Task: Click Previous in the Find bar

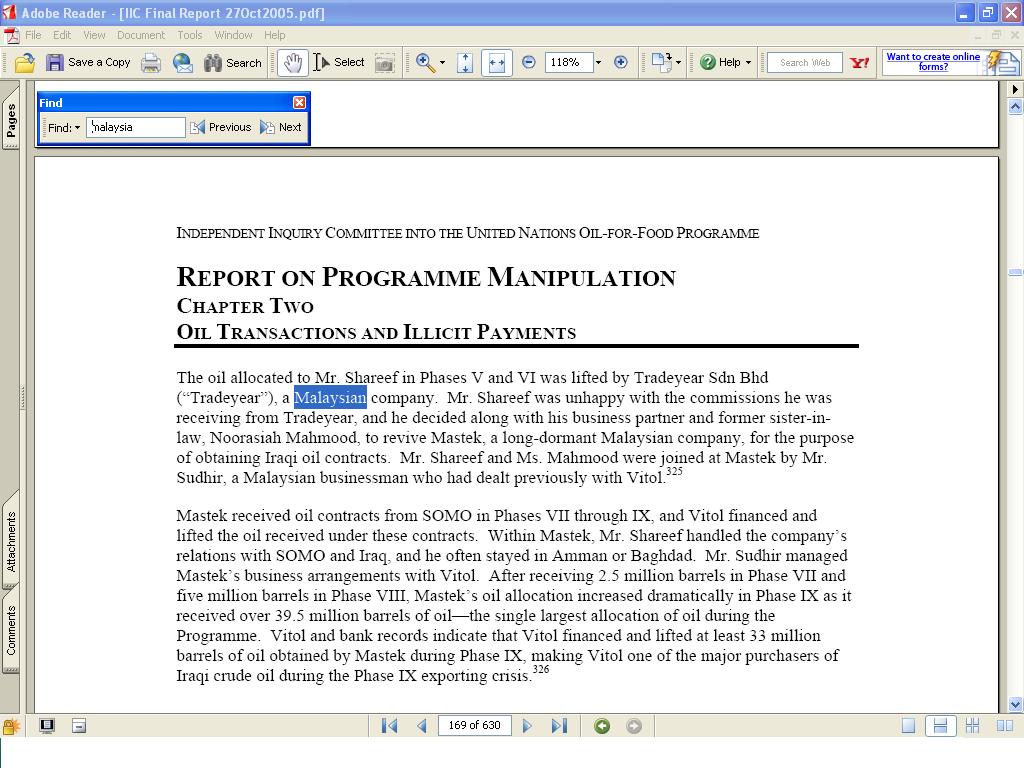Action: pos(221,127)
